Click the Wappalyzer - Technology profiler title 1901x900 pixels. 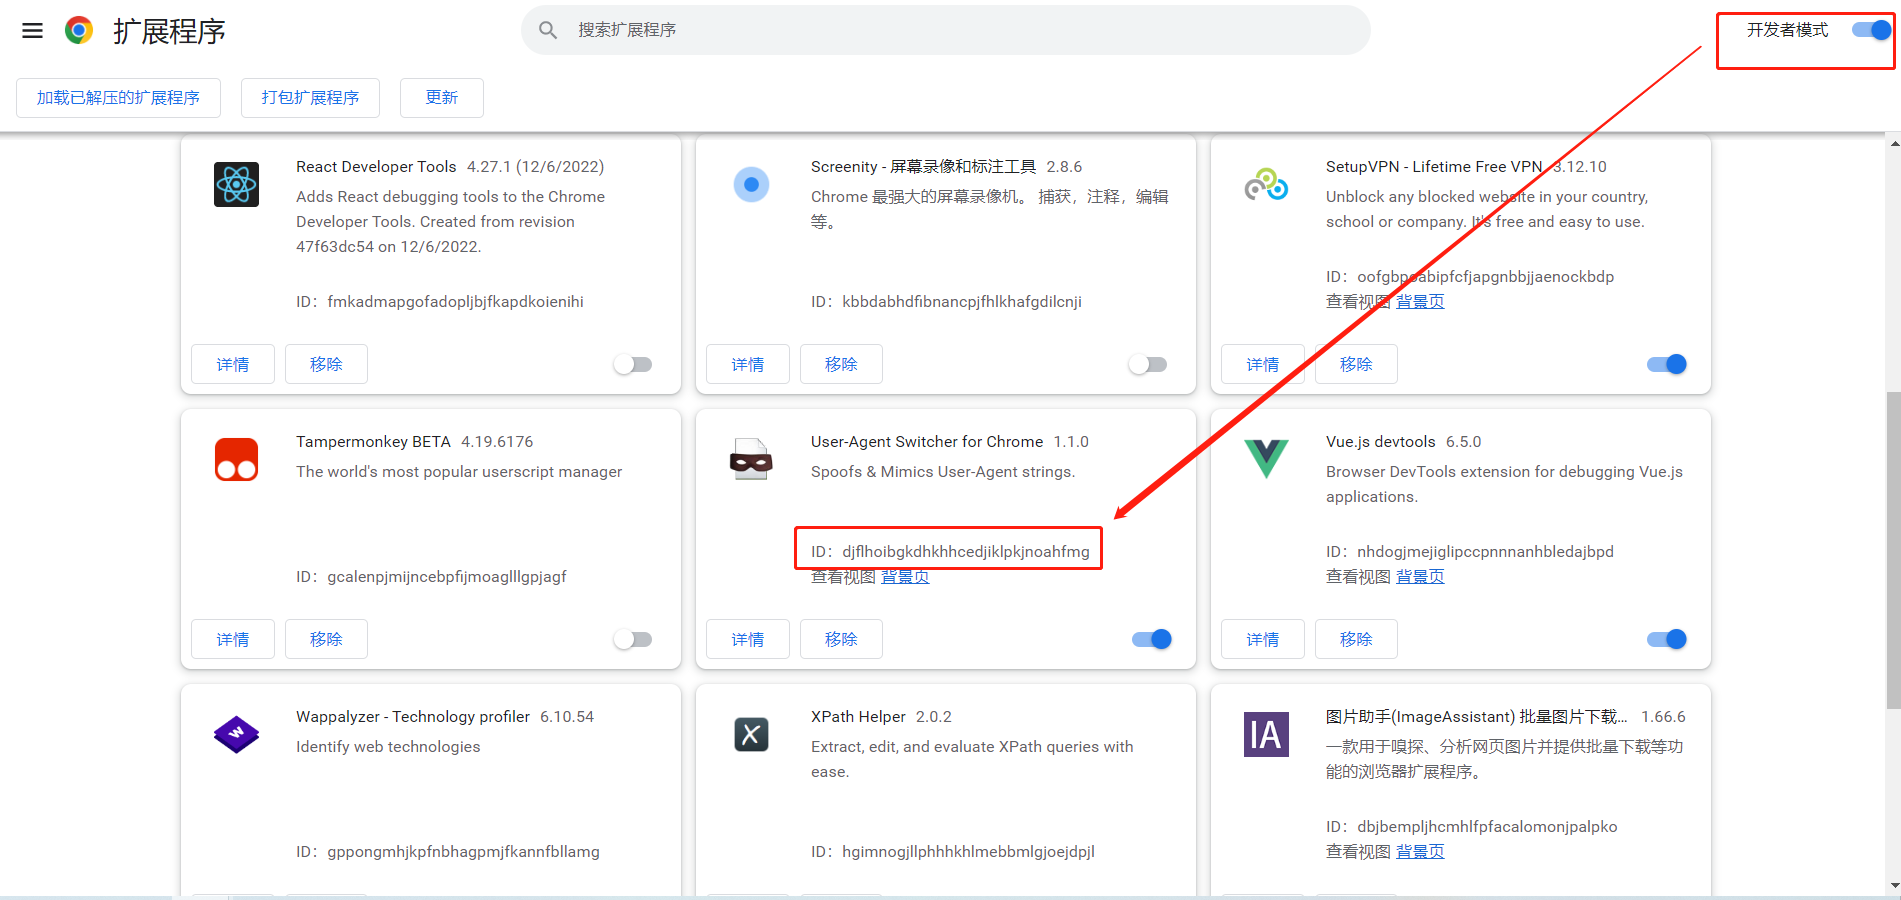(413, 717)
